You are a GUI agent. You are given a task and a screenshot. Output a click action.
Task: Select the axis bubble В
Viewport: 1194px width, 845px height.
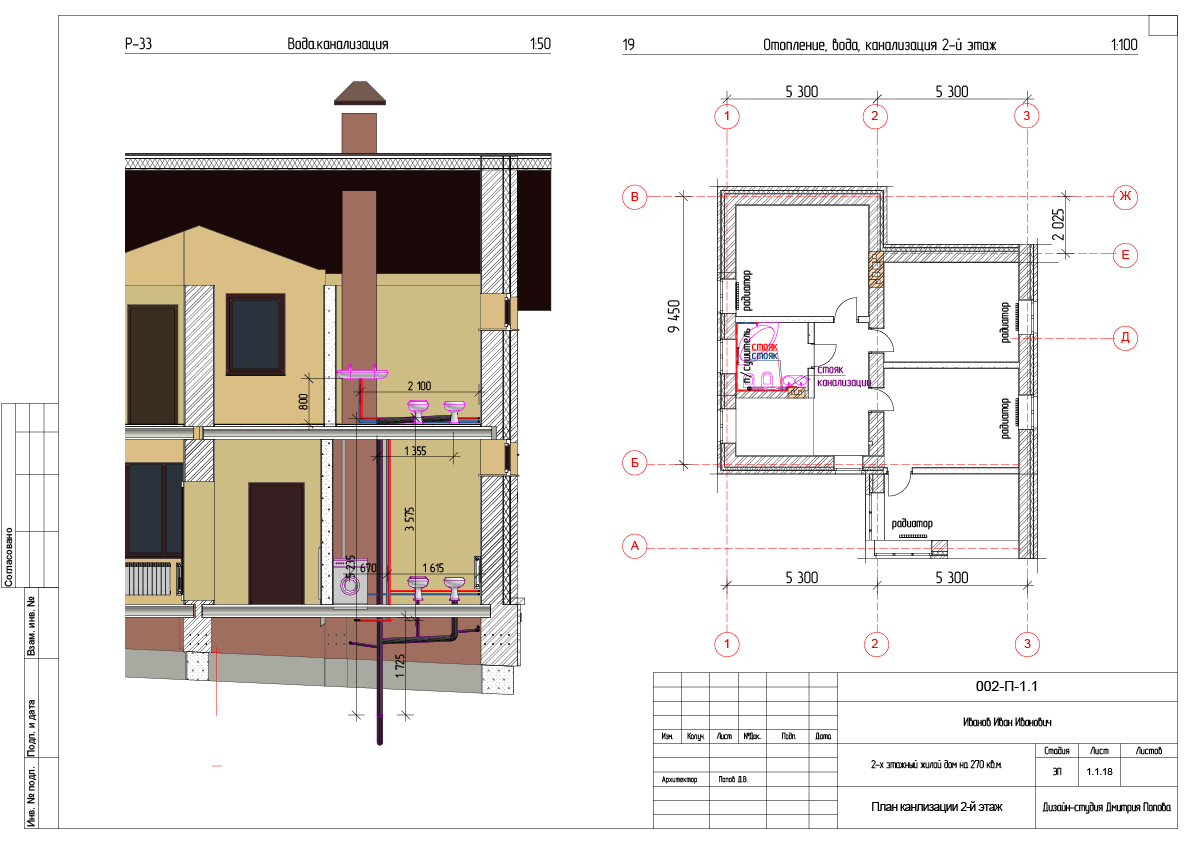[635, 197]
